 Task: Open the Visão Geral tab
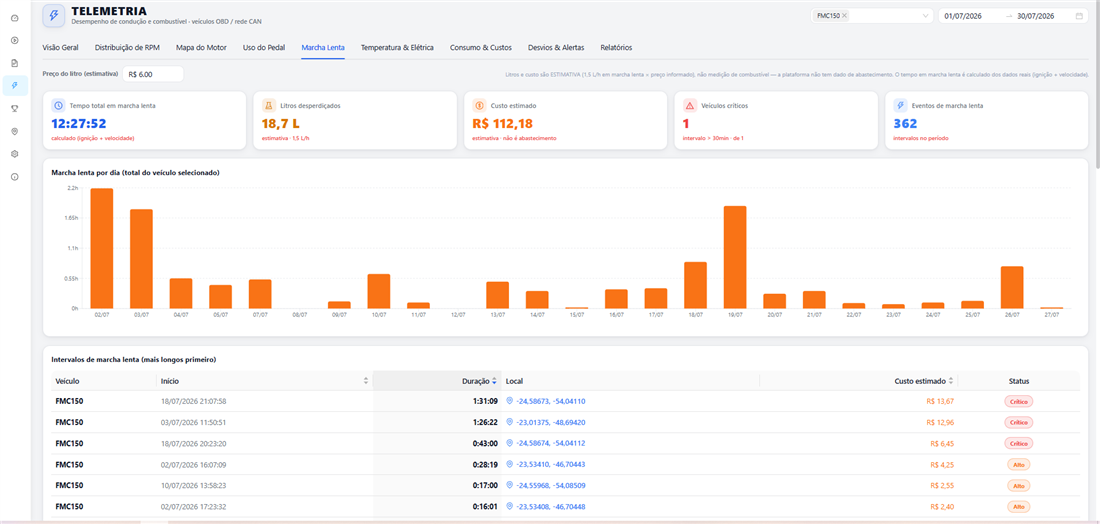click(60, 48)
